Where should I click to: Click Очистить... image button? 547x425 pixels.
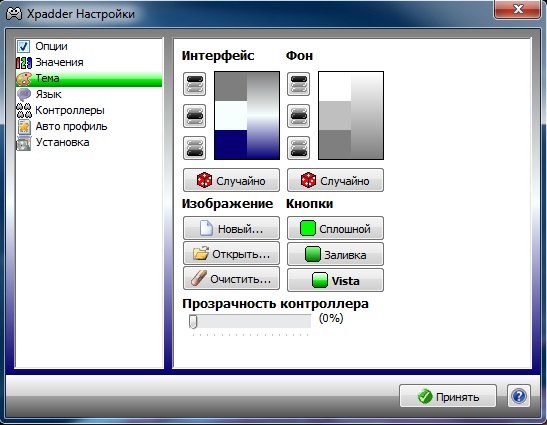click(231, 278)
